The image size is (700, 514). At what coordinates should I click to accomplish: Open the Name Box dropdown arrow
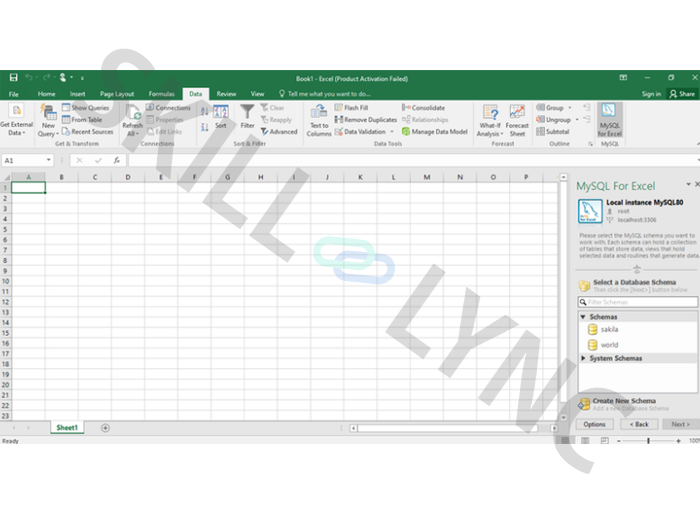pyautogui.click(x=48, y=160)
